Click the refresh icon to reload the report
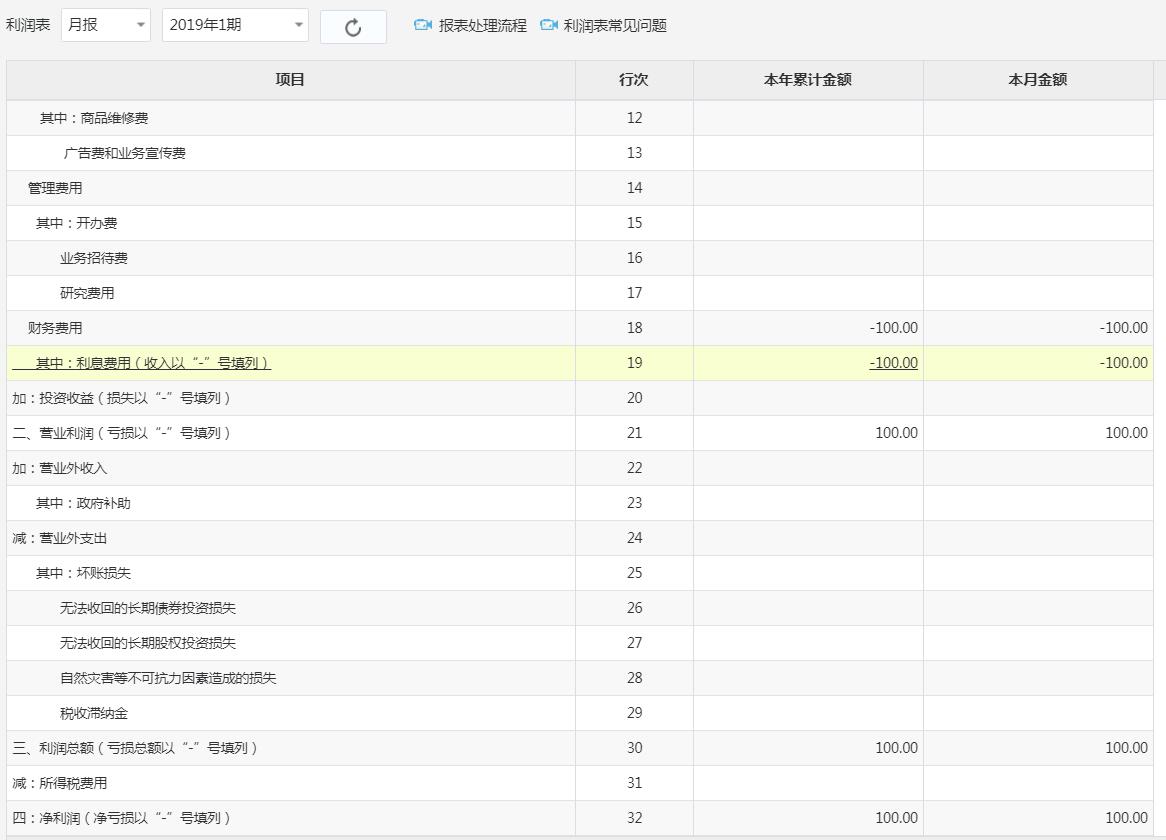Screen dimensions: 1166x840 pos(353,26)
